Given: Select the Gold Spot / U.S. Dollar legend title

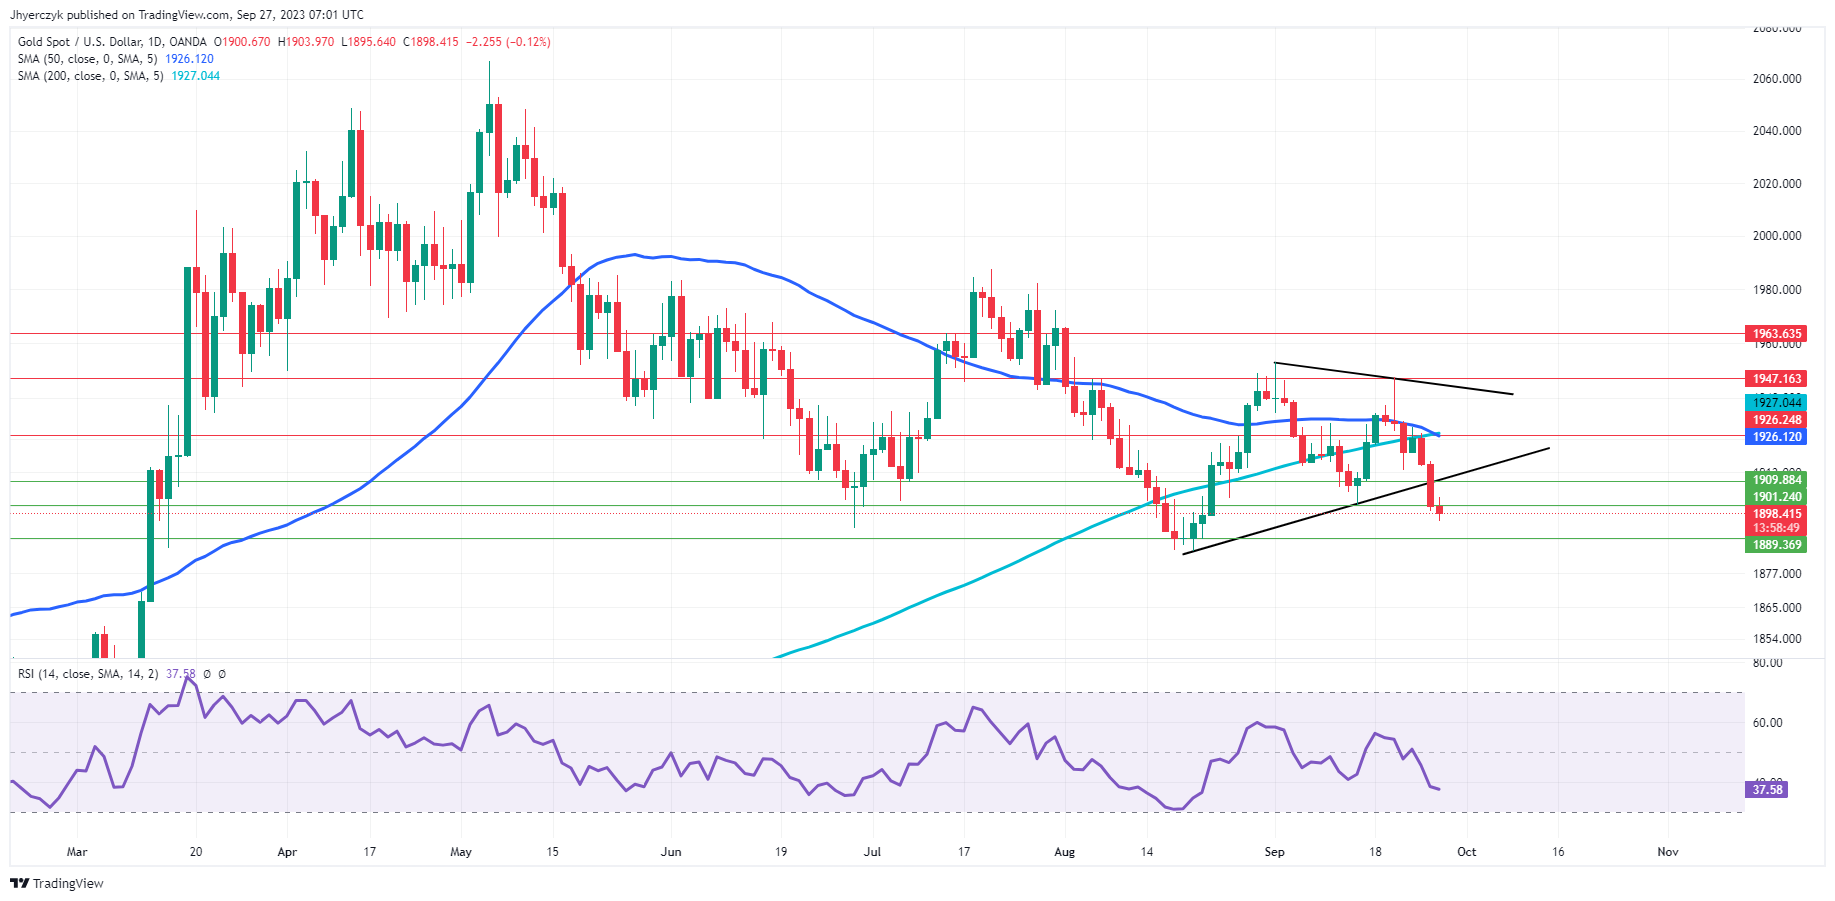Looking at the screenshot, I should coord(112,42).
